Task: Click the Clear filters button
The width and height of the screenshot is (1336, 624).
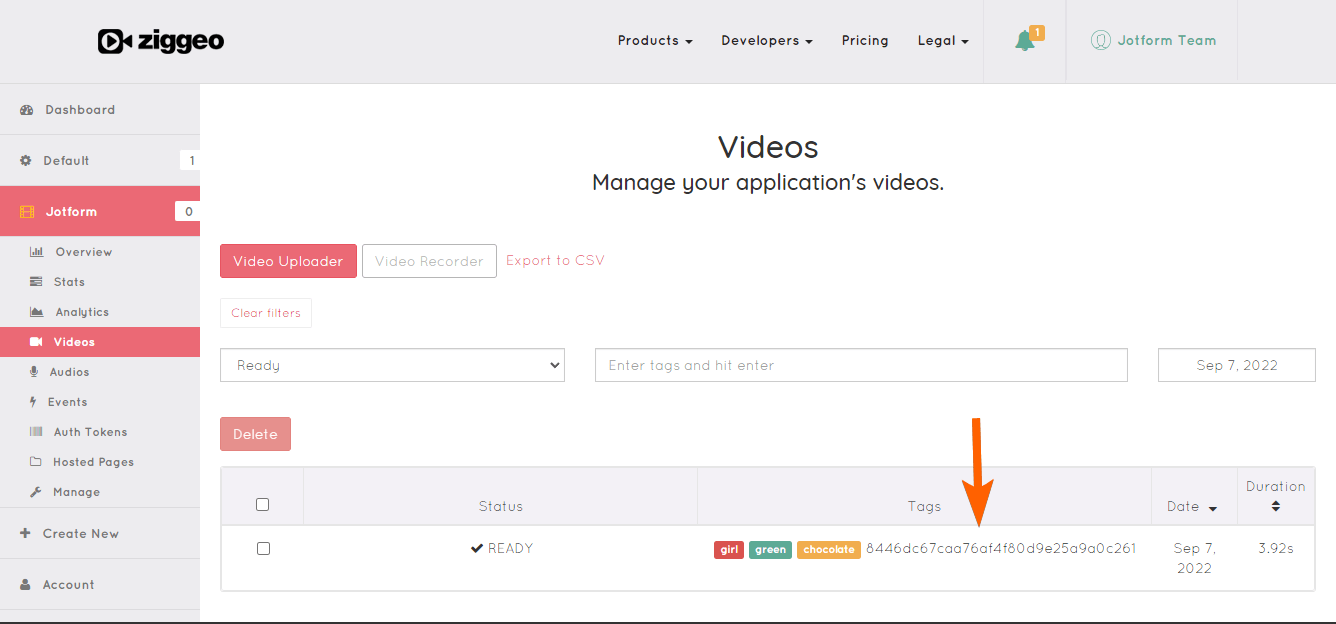Action: coord(266,313)
